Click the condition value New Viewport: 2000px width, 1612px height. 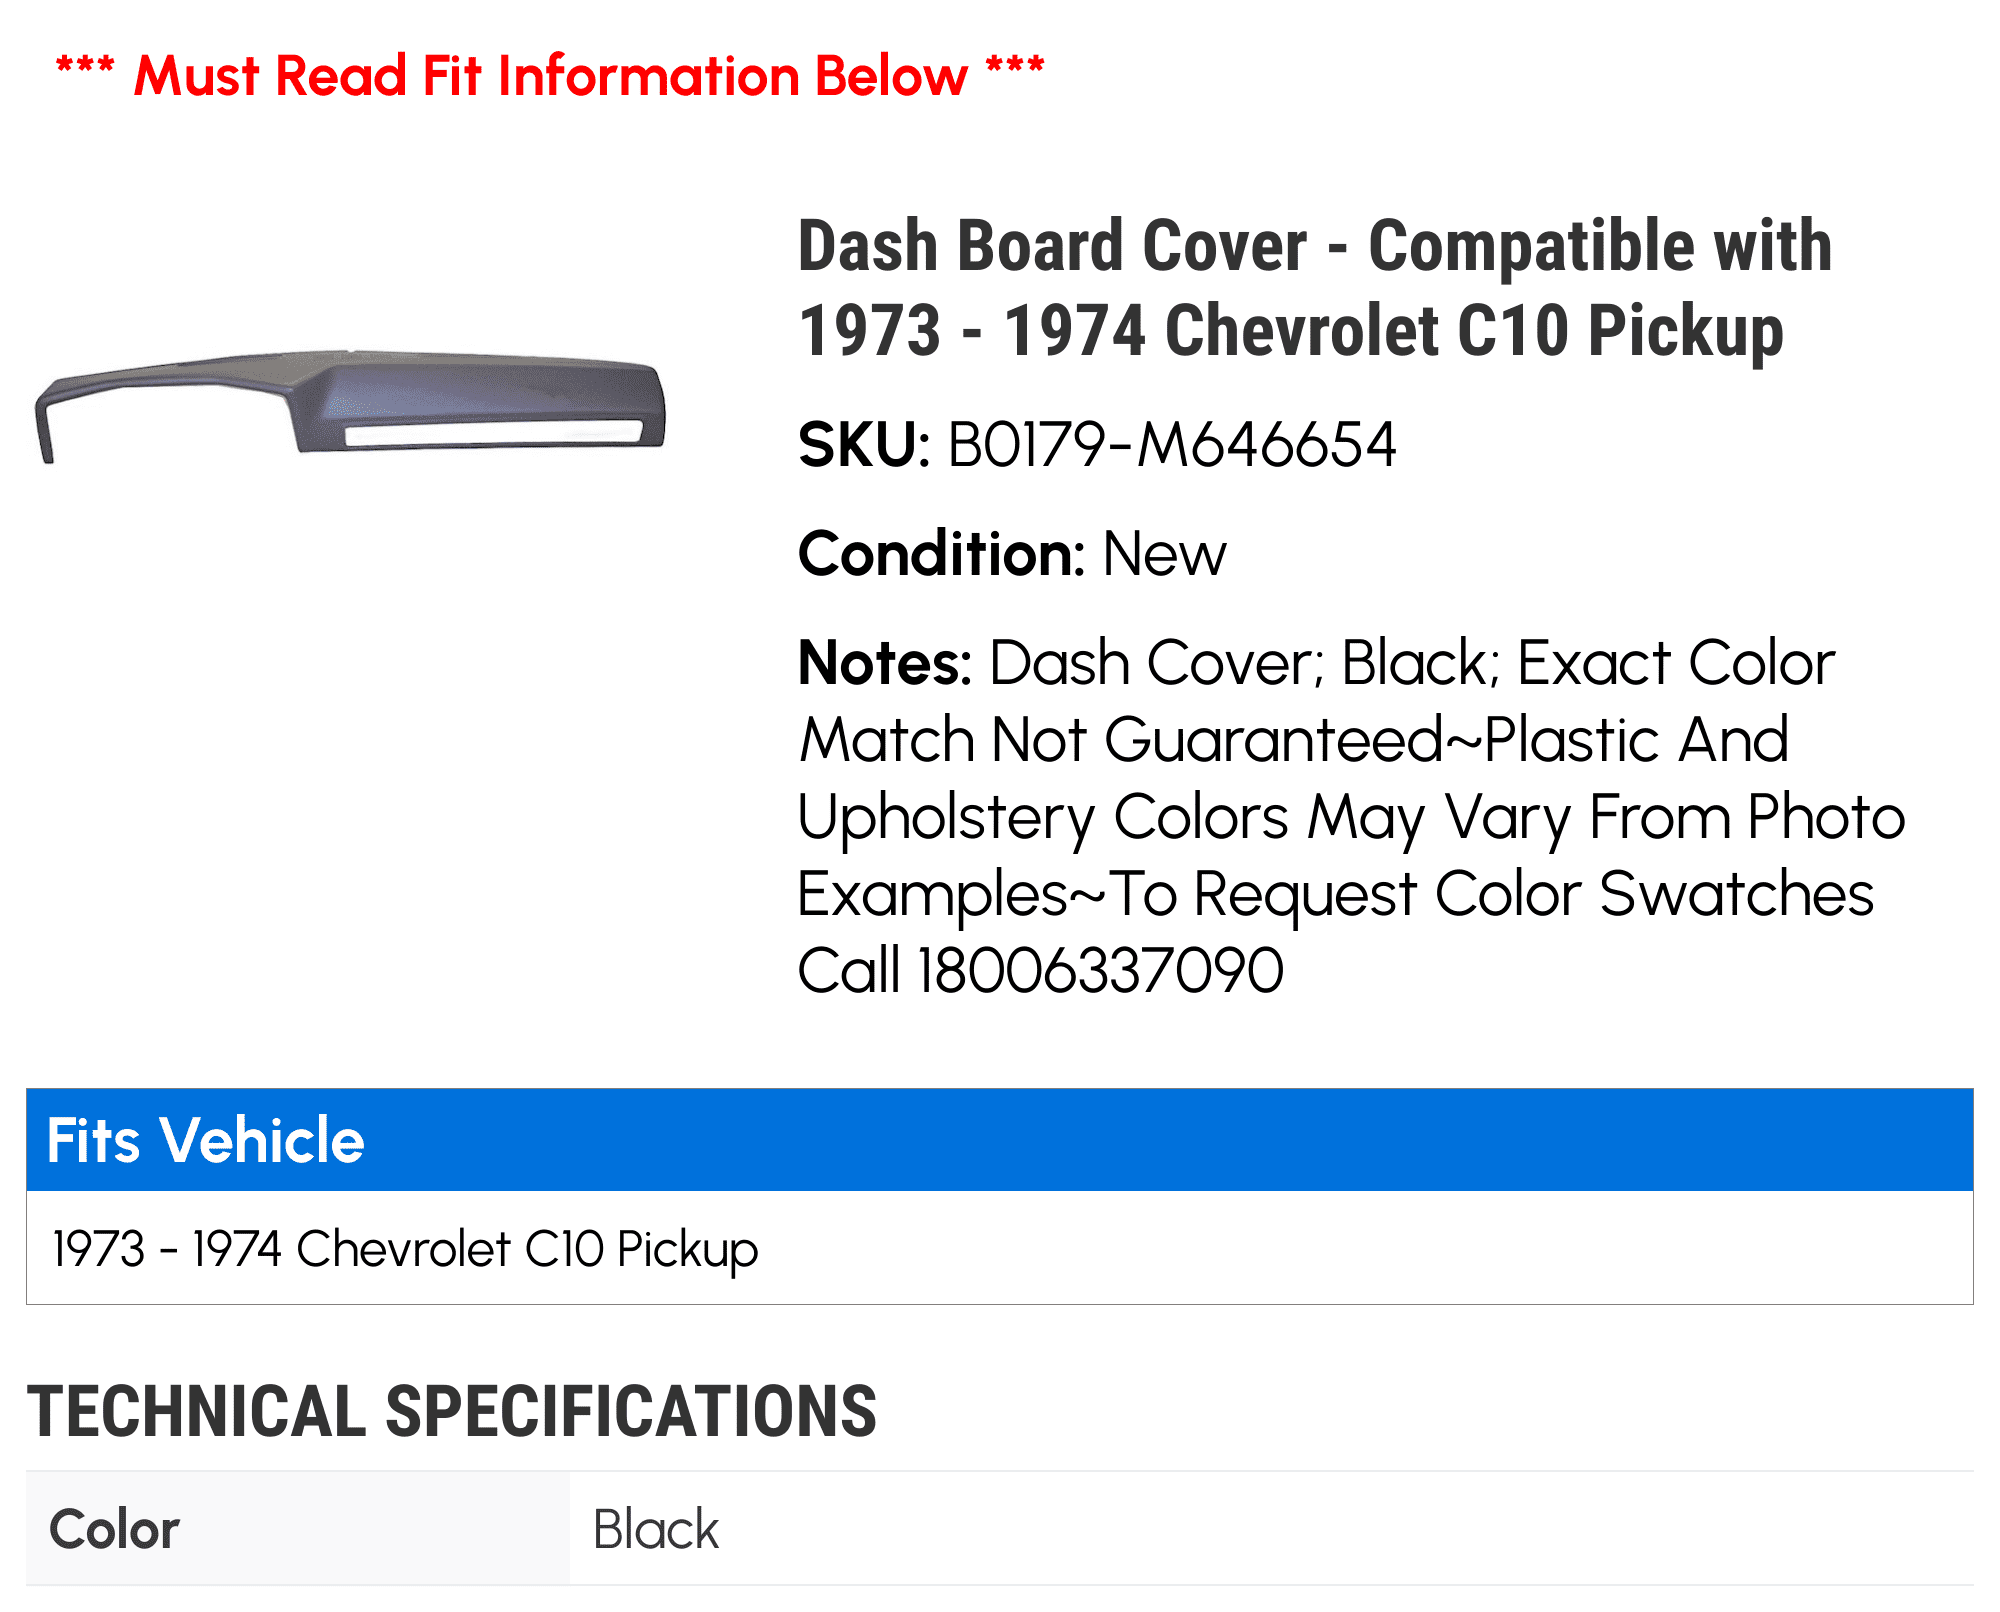1164,554
